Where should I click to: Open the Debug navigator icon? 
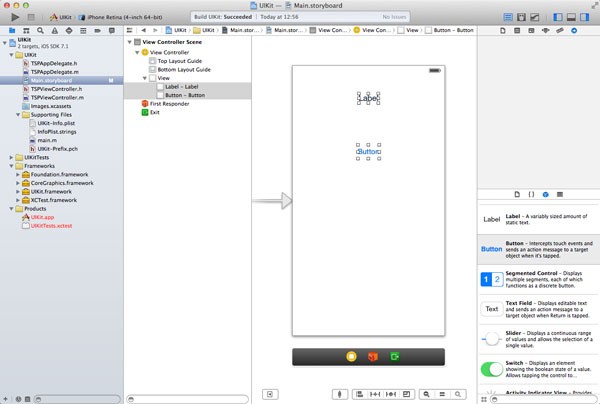point(83,31)
